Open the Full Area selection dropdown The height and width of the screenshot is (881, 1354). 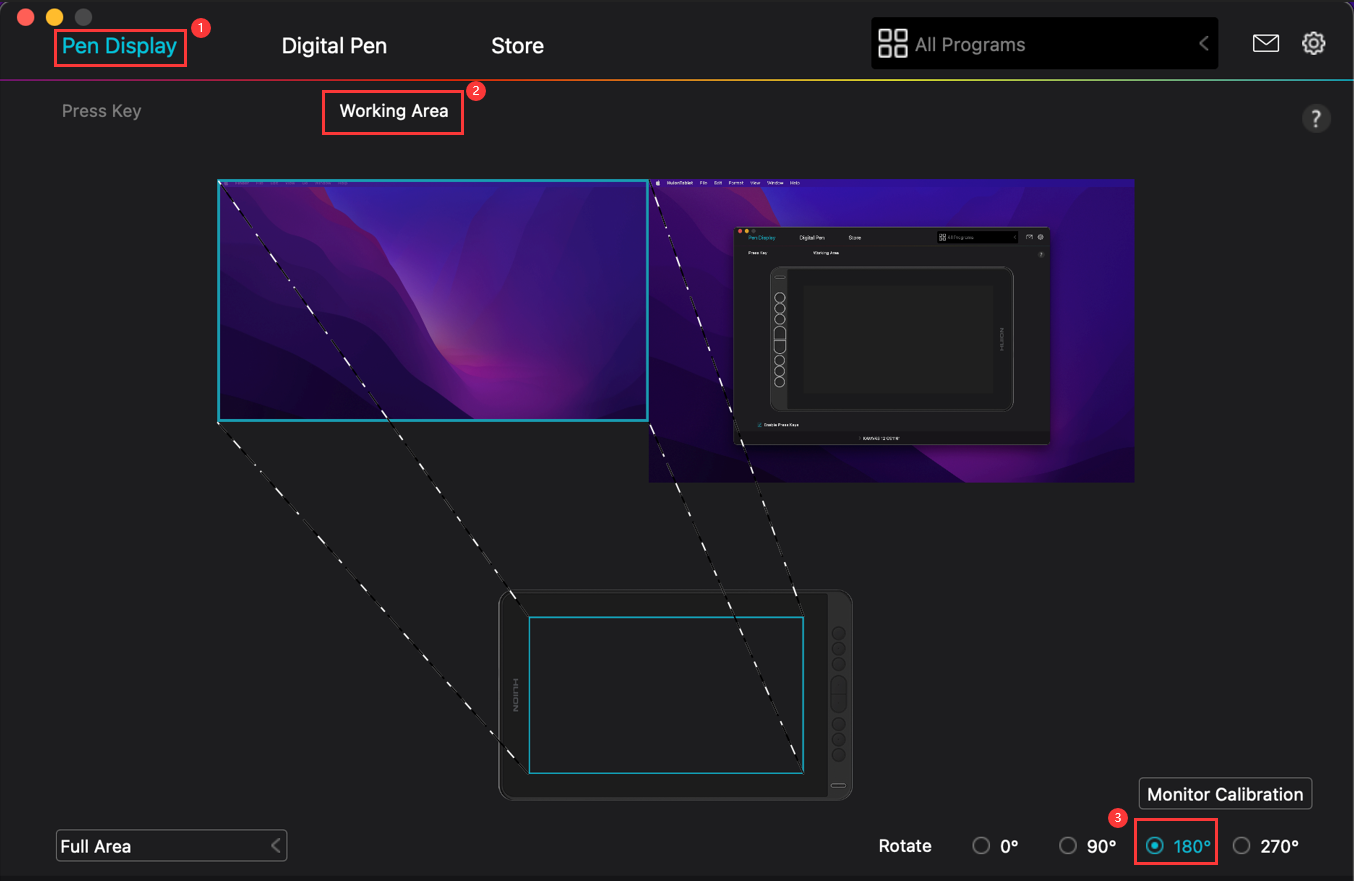coord(171,845)
